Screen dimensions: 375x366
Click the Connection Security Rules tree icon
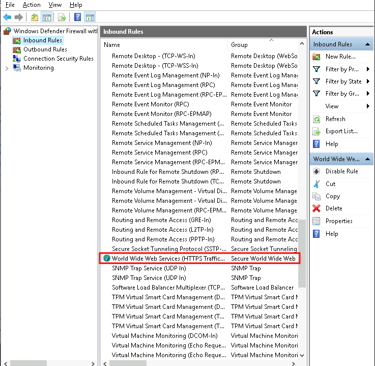(x=17, y=59)
